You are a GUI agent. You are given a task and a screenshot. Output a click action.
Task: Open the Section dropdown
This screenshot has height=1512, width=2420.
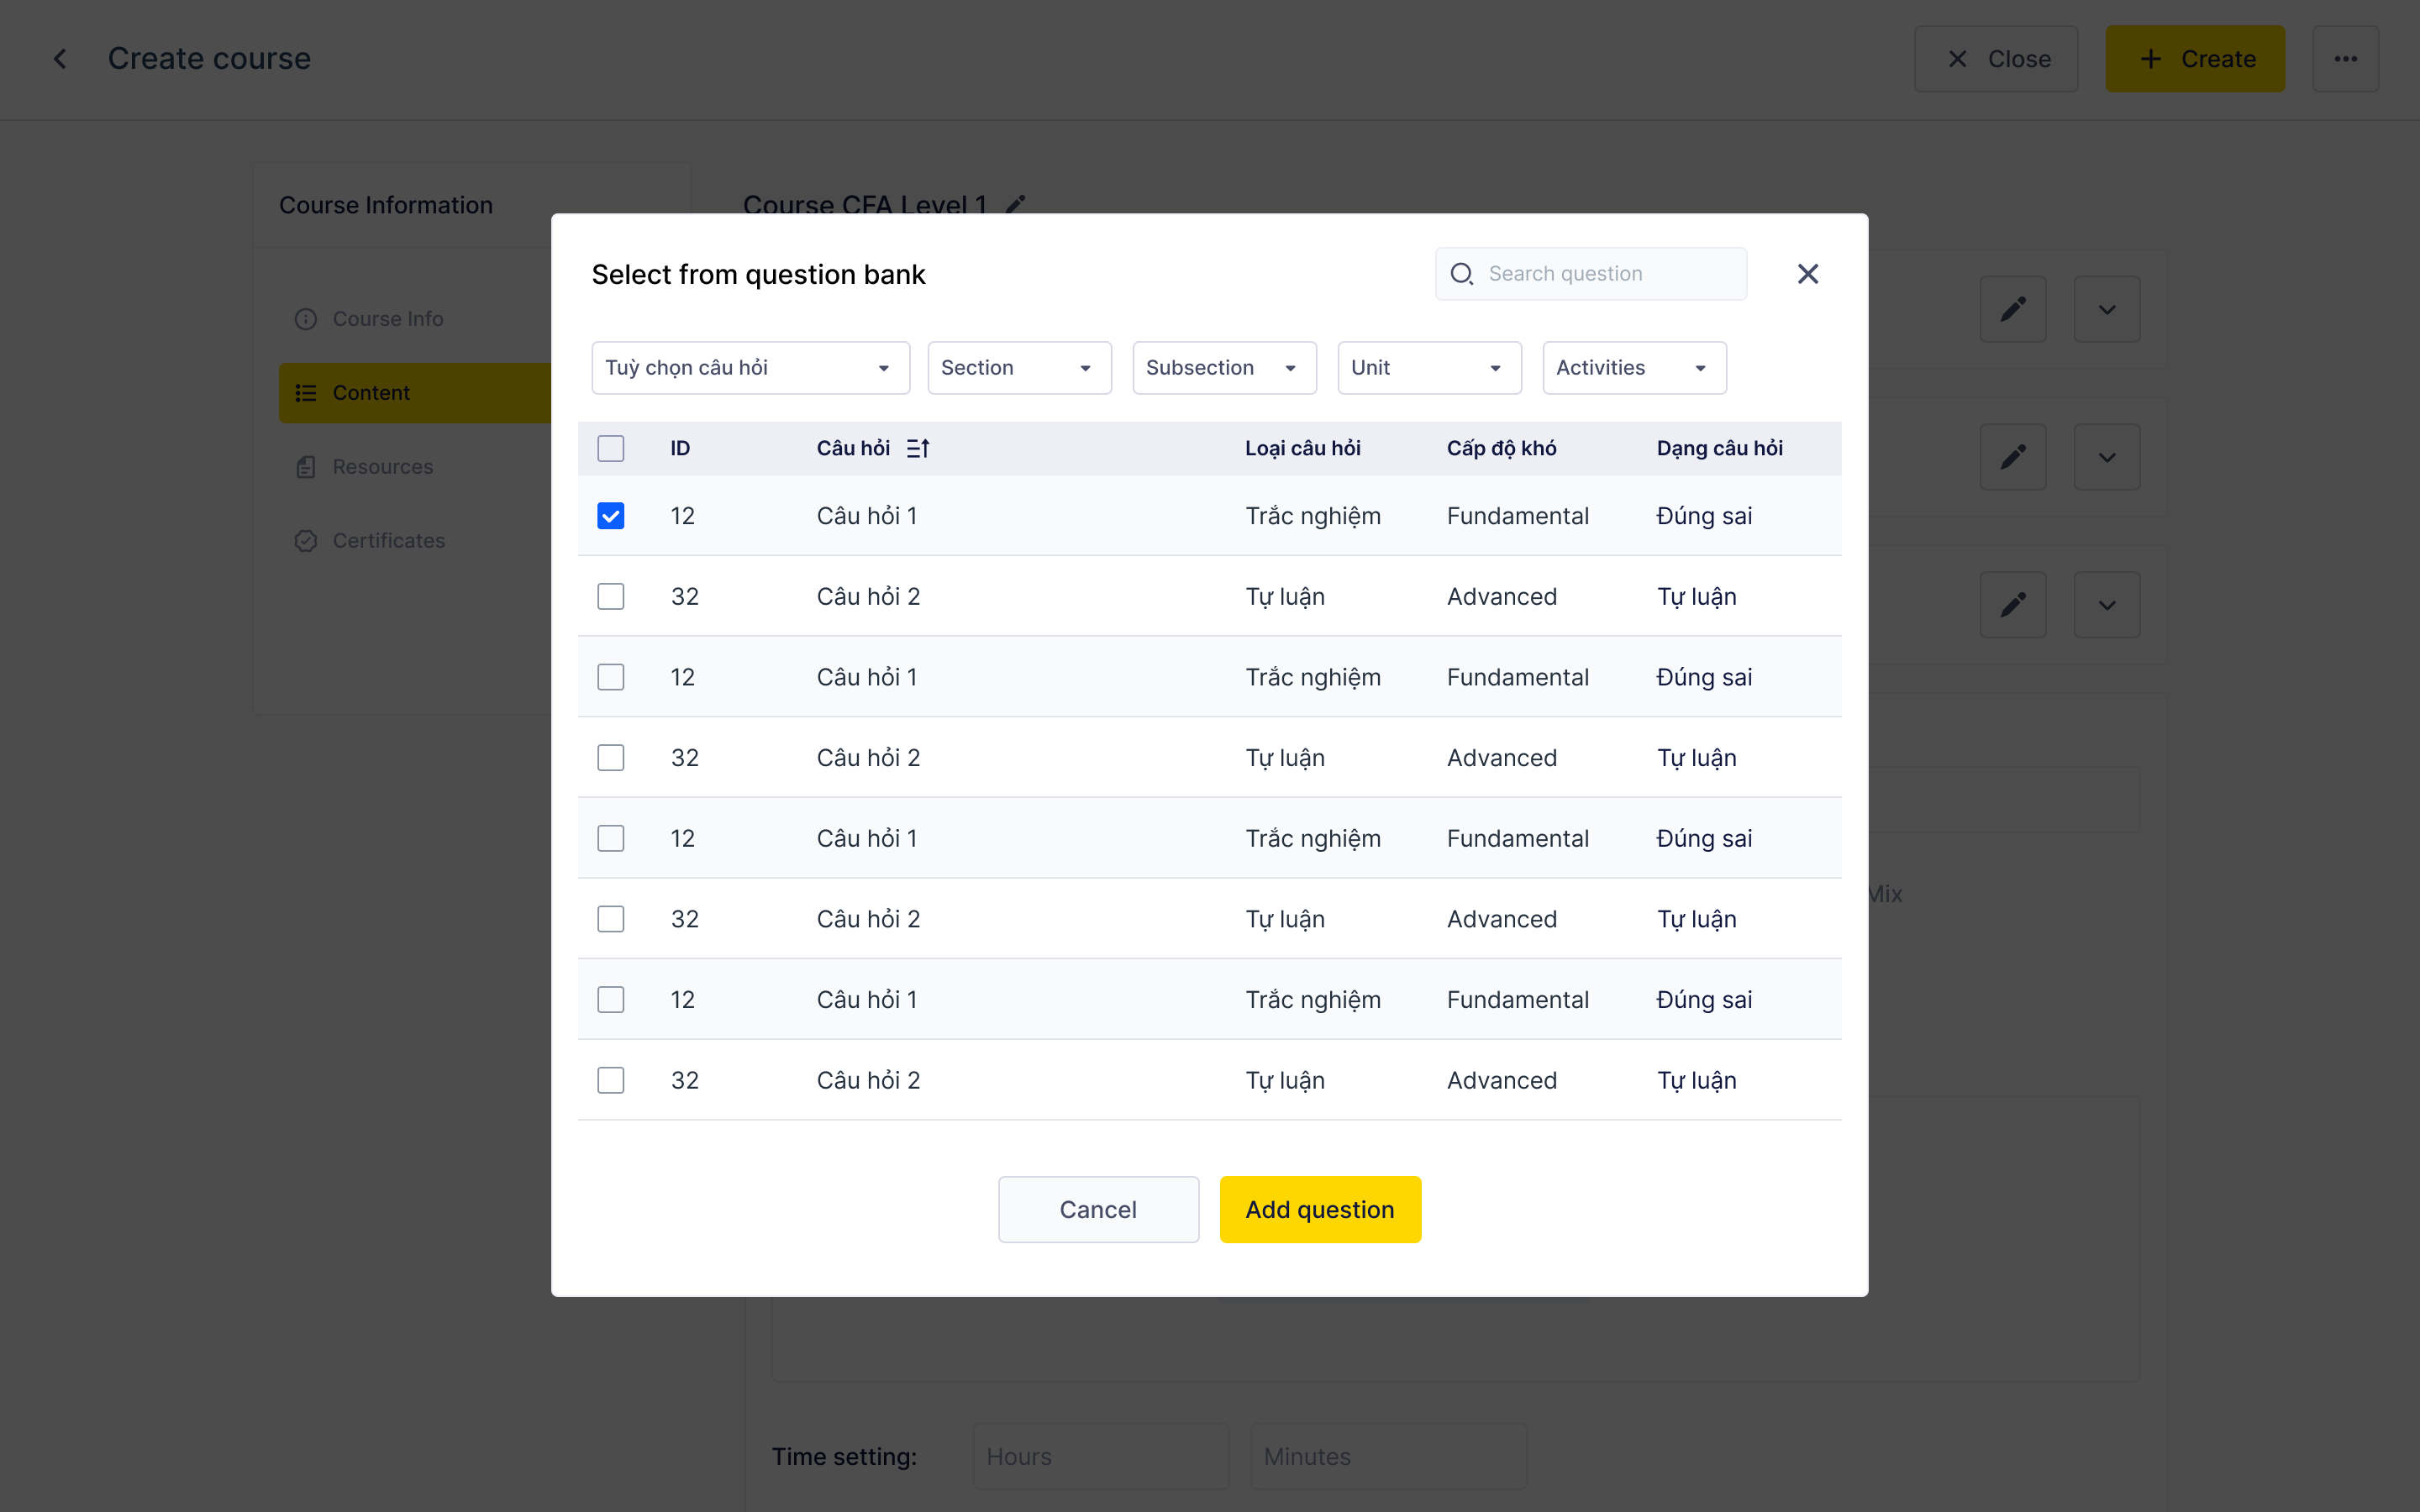coord(1019,368)
